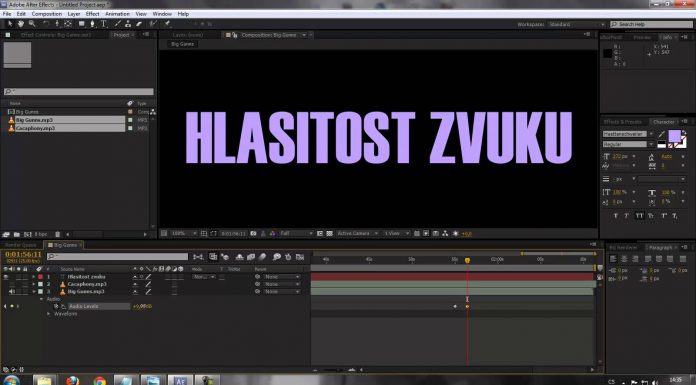
Task: Switch to Render Queue tab
Action: 19,245
